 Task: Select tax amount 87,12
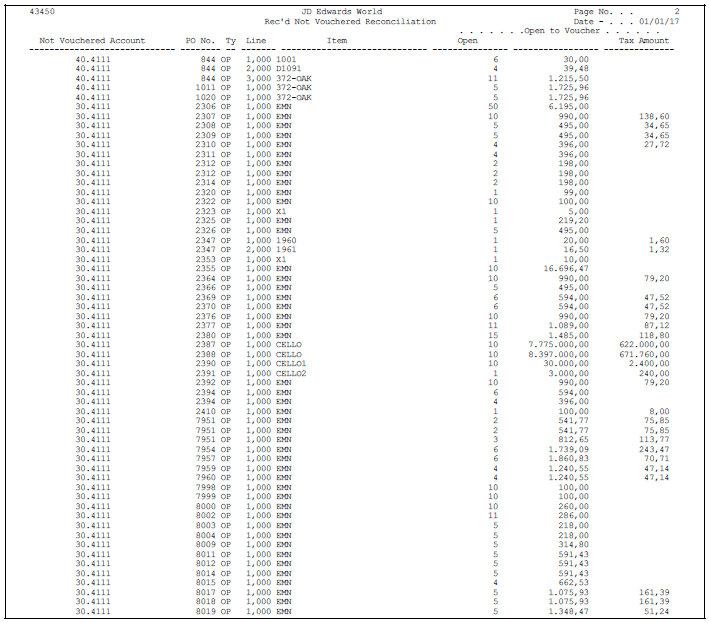[657, 325]
